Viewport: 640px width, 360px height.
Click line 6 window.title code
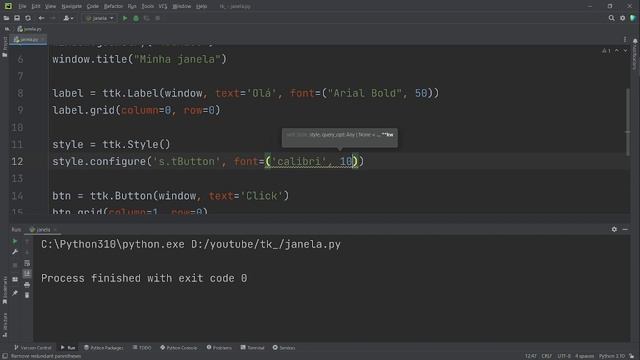(139, 59)
